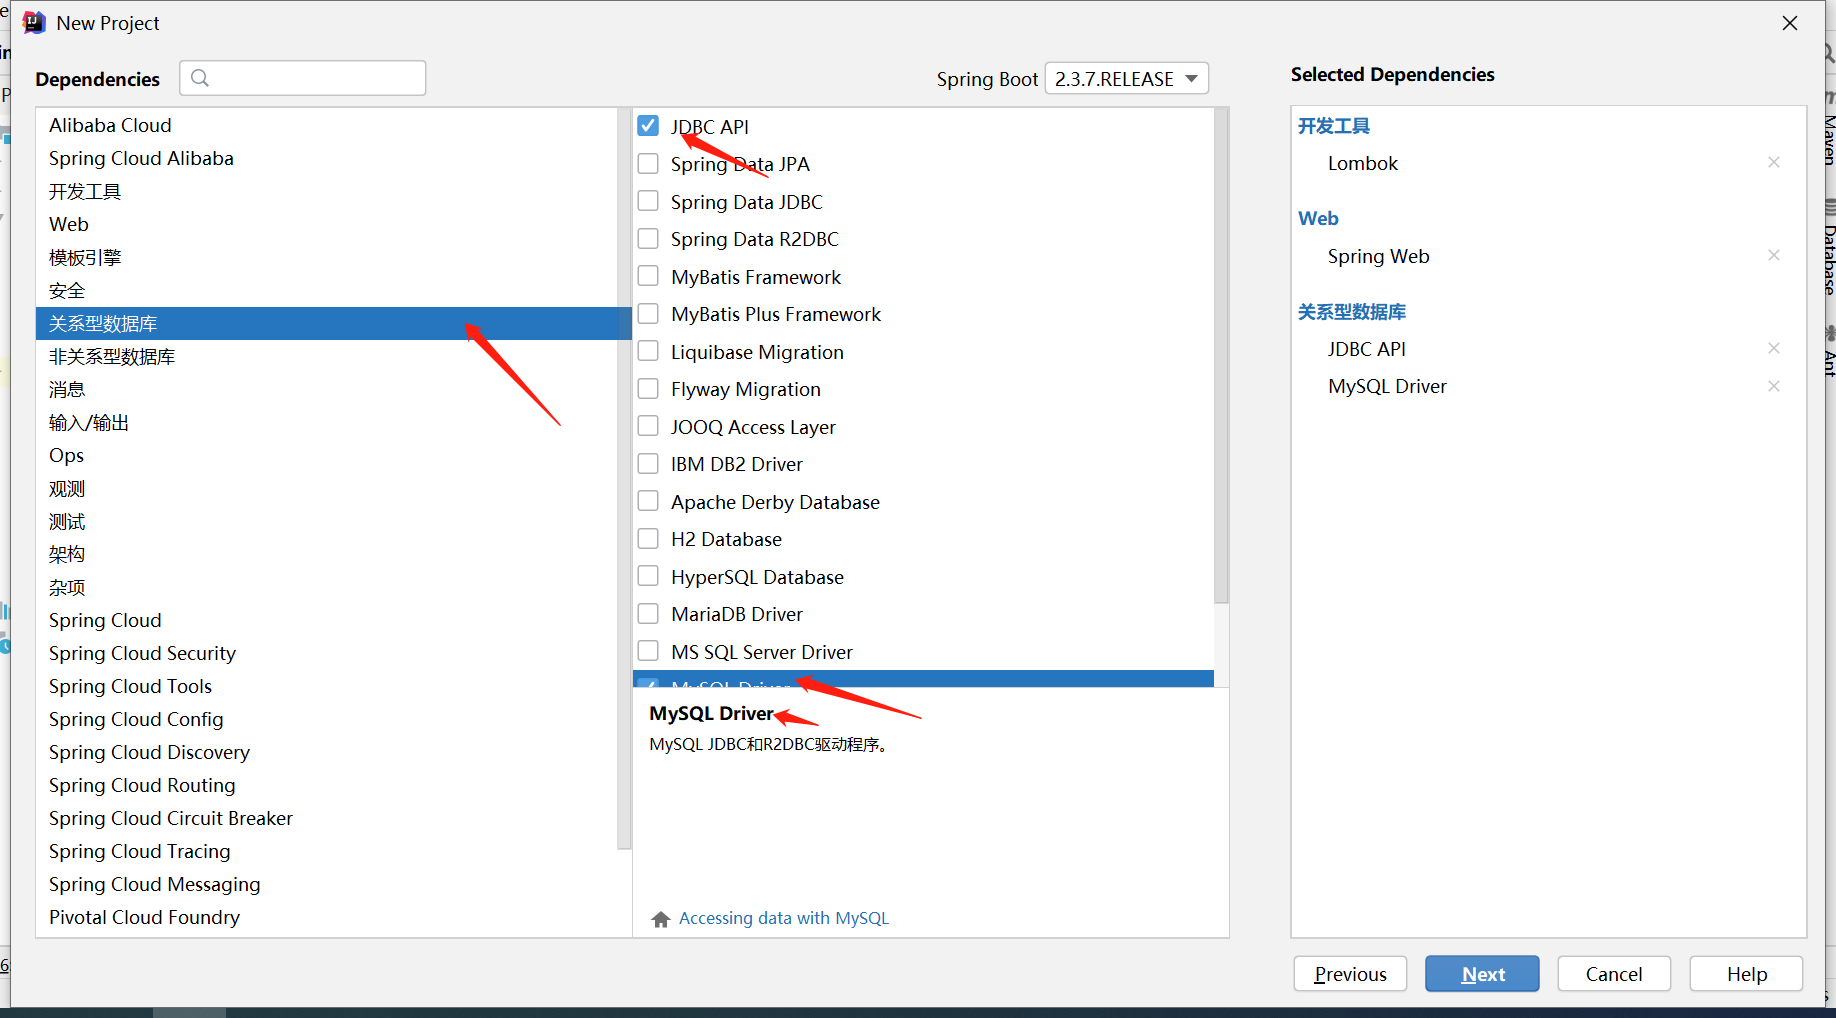Check the Spring Data JPA option
The height and width of the screenshot is (1018, 1836).
pos(648,164)
